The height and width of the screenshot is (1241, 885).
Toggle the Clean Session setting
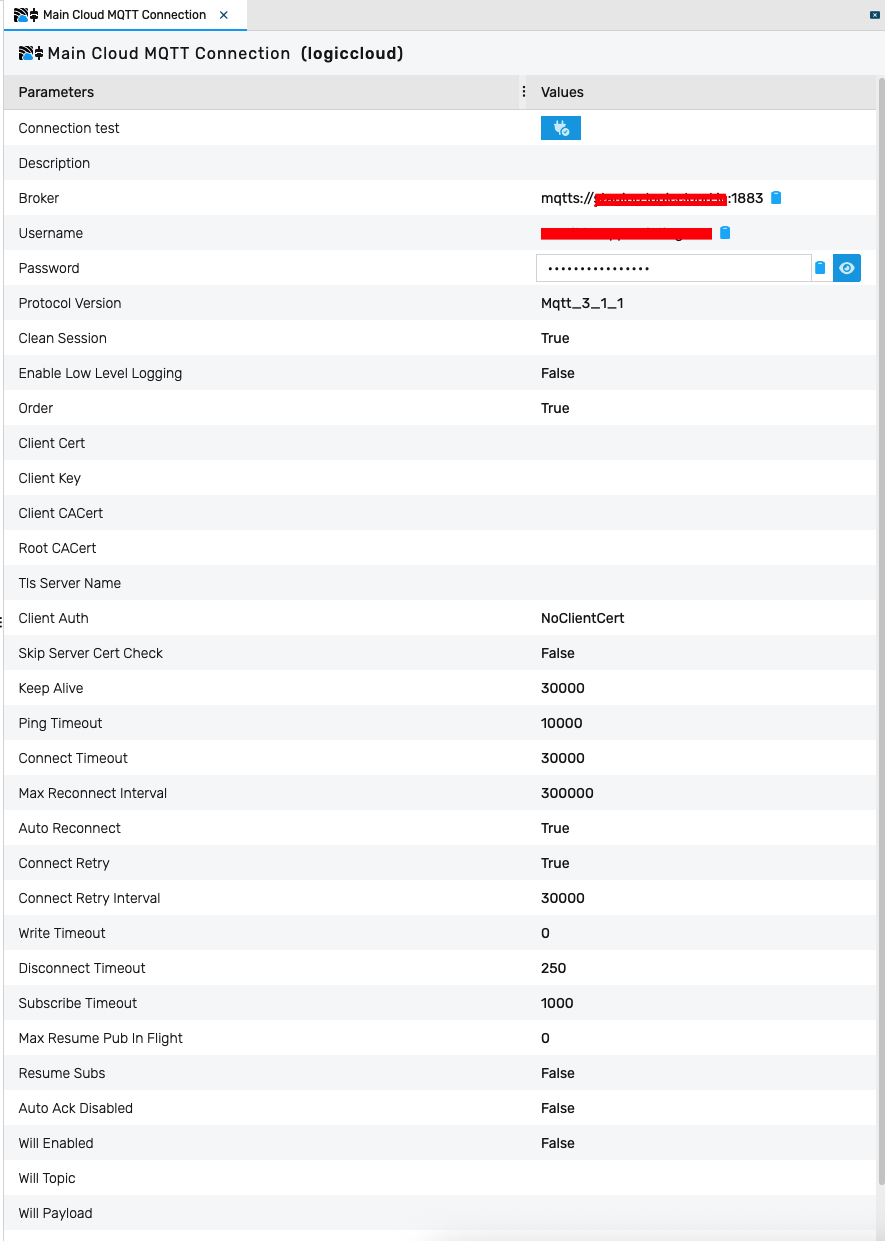[555, 337]
